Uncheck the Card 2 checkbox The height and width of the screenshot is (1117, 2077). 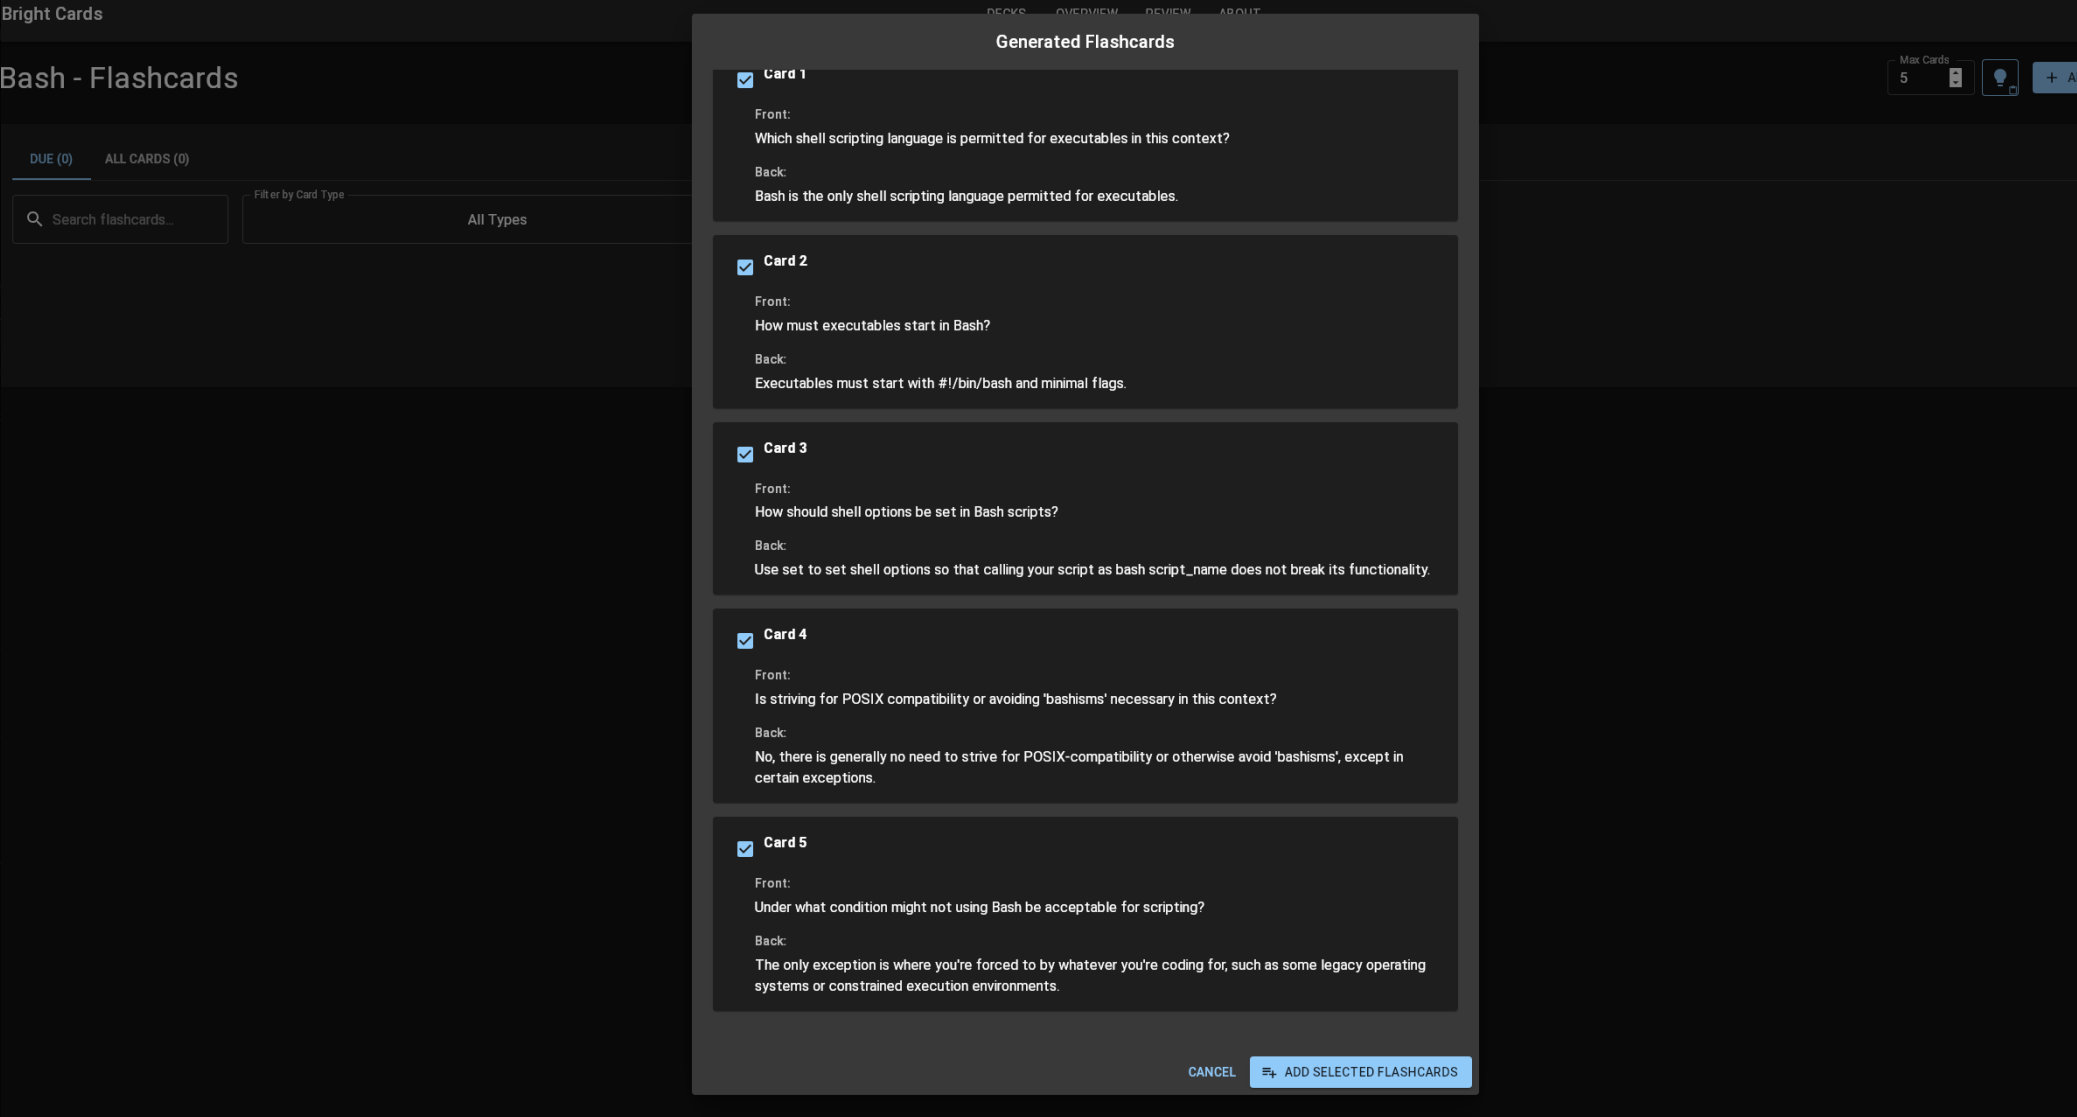click(745, 267)
